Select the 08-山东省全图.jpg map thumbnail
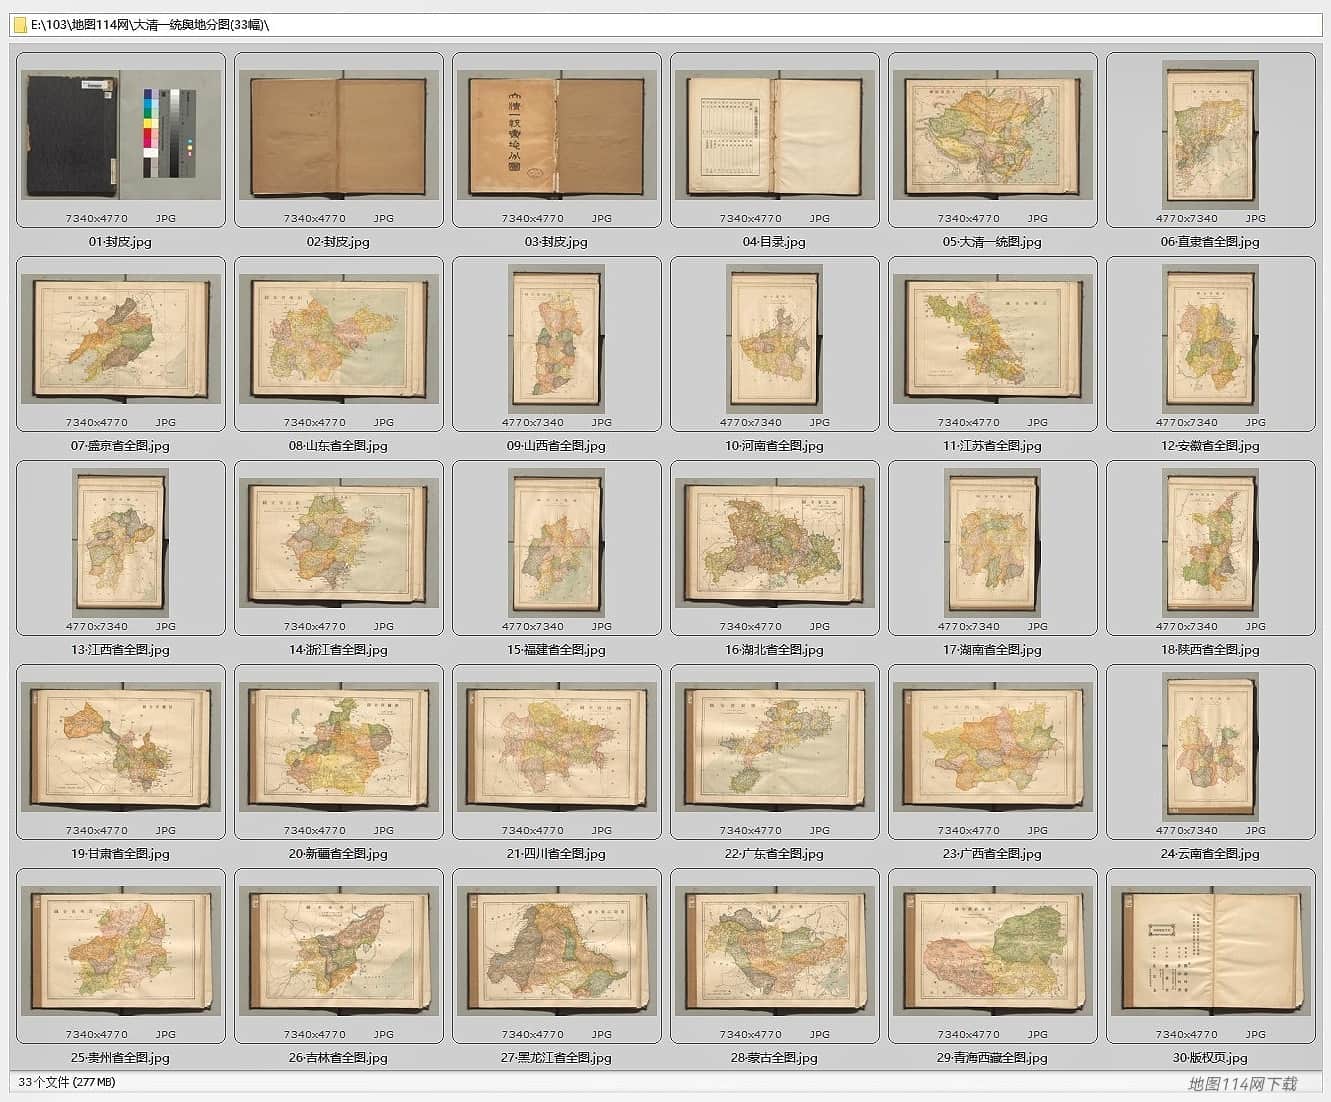The image size is (1331, 1102). tap(339, 344)
